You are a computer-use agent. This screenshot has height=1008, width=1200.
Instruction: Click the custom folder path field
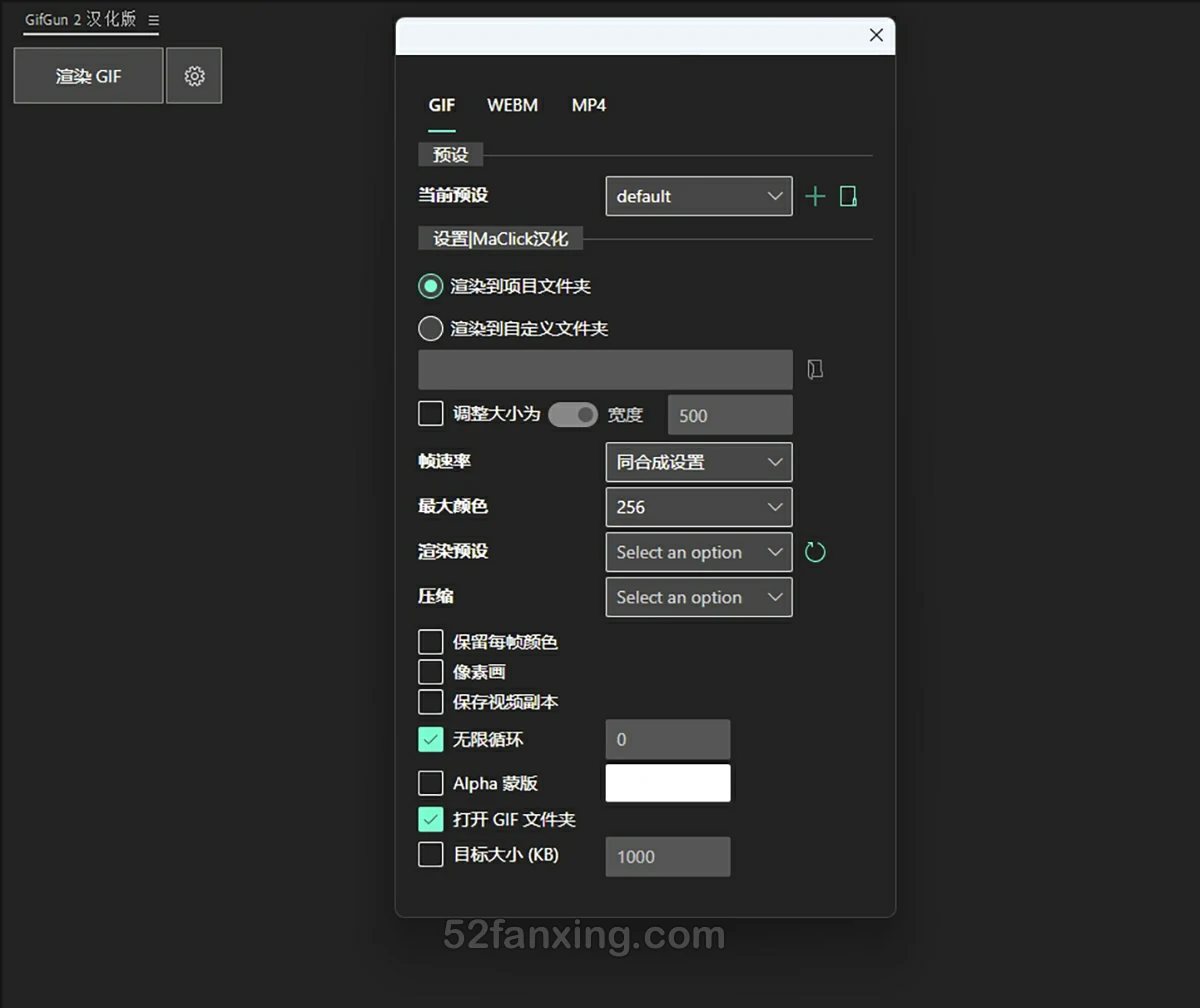(605, 370)
